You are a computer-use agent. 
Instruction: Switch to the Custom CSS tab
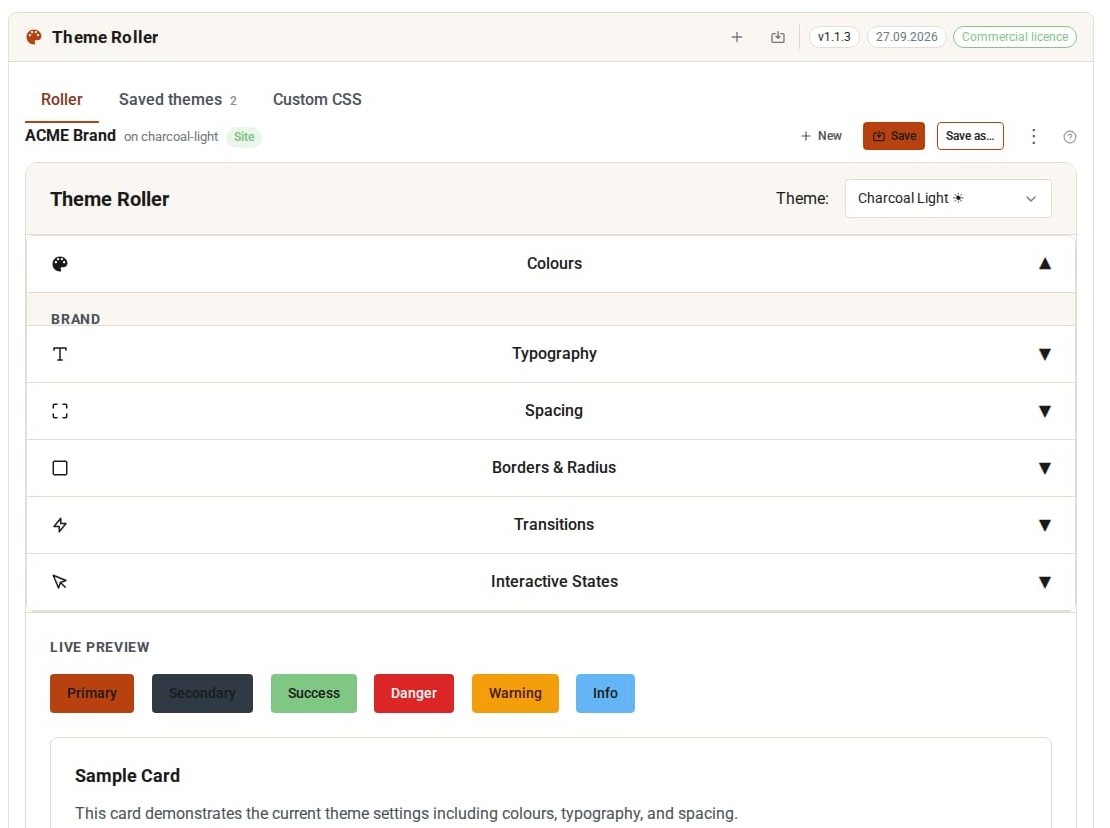click(317, 100)
